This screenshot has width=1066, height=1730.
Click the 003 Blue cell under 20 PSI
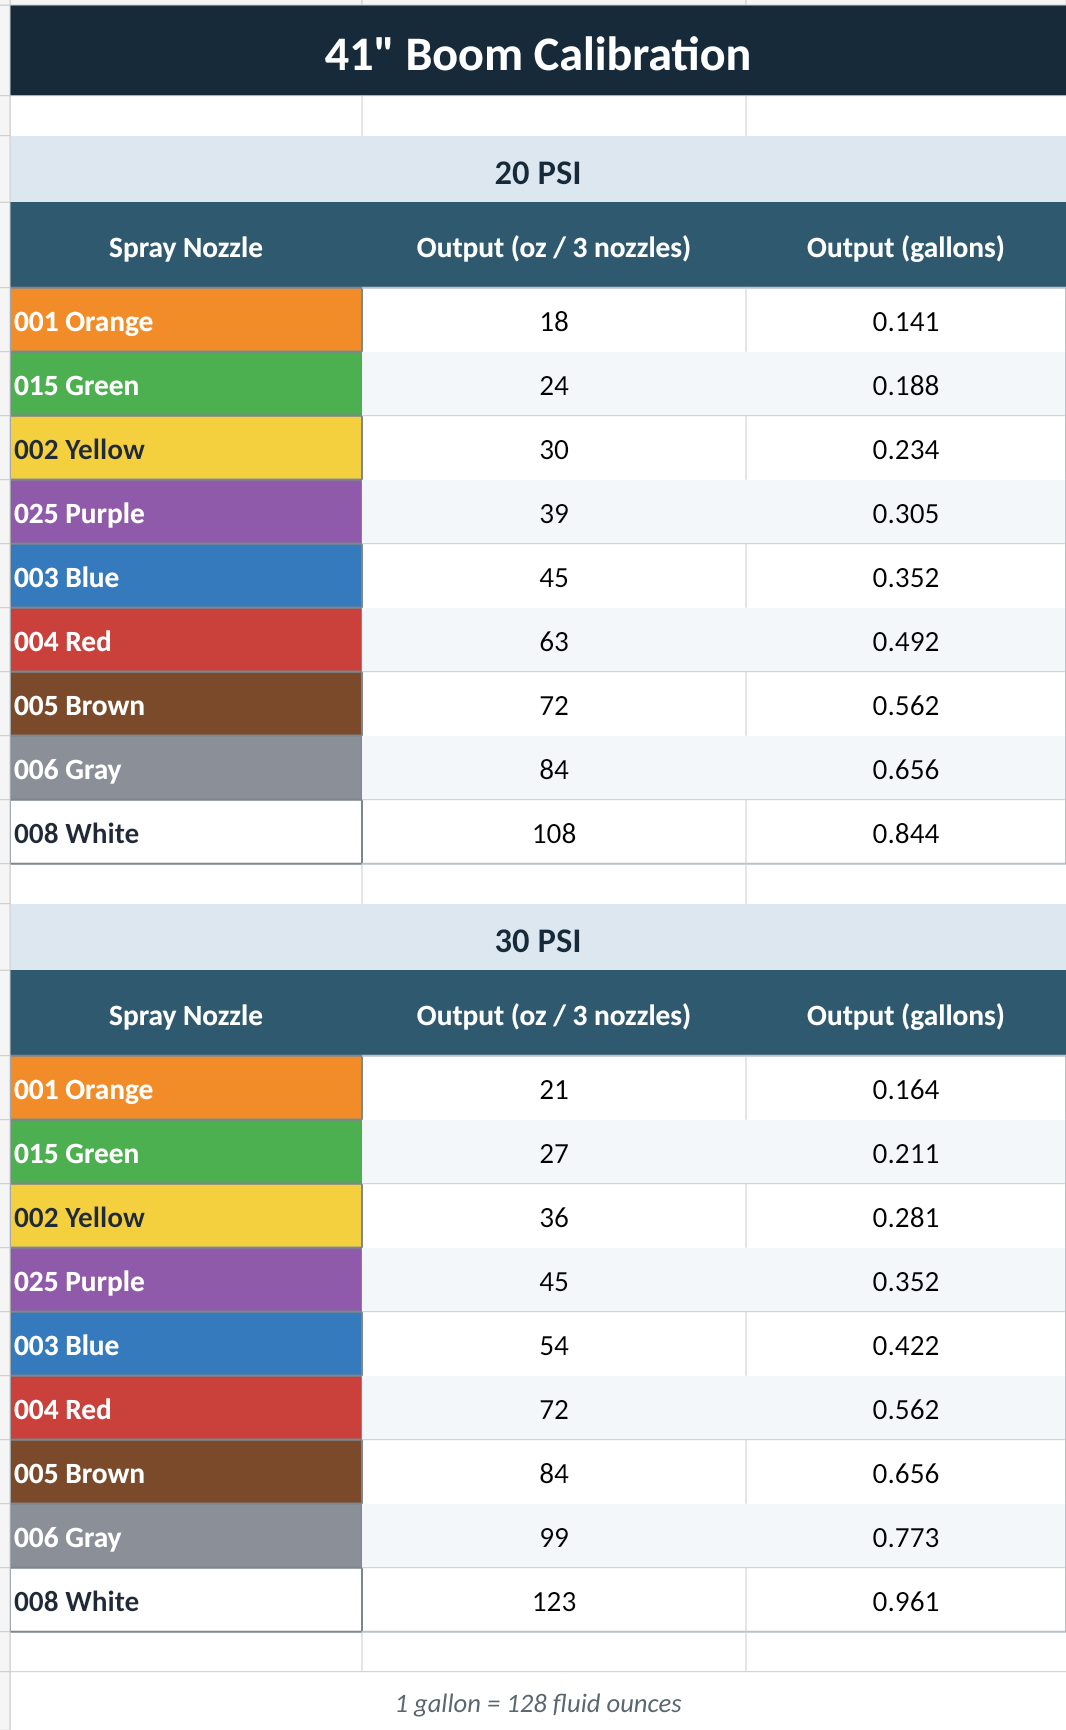tap(186, 577)
